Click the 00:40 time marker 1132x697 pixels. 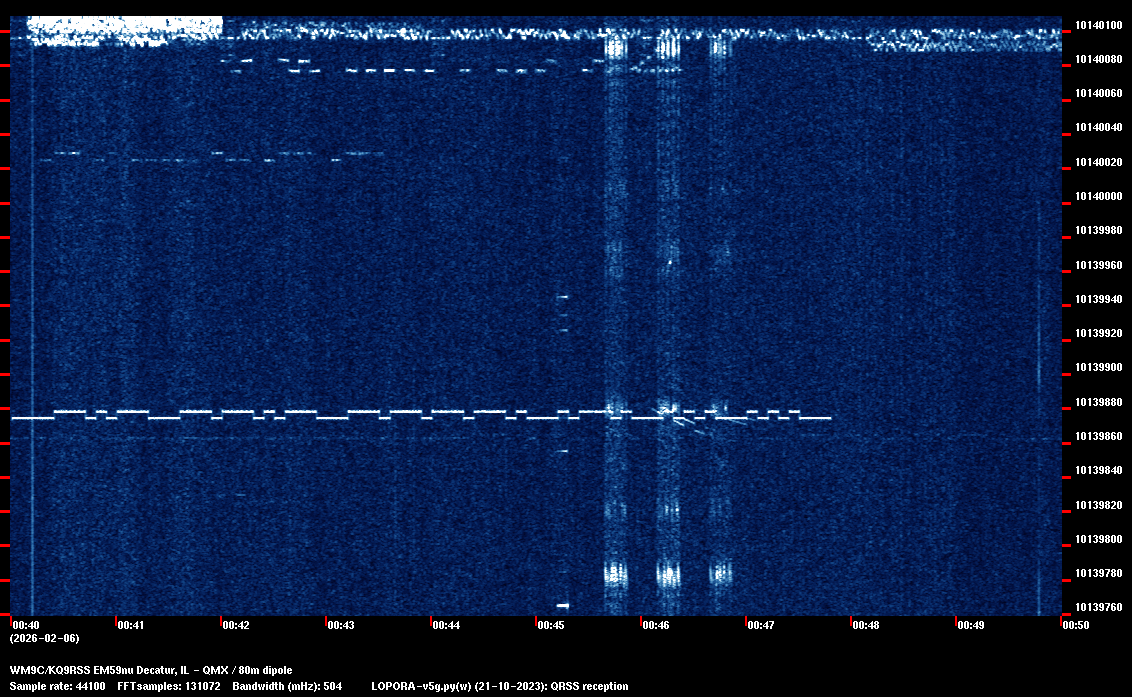click(26, 625)
